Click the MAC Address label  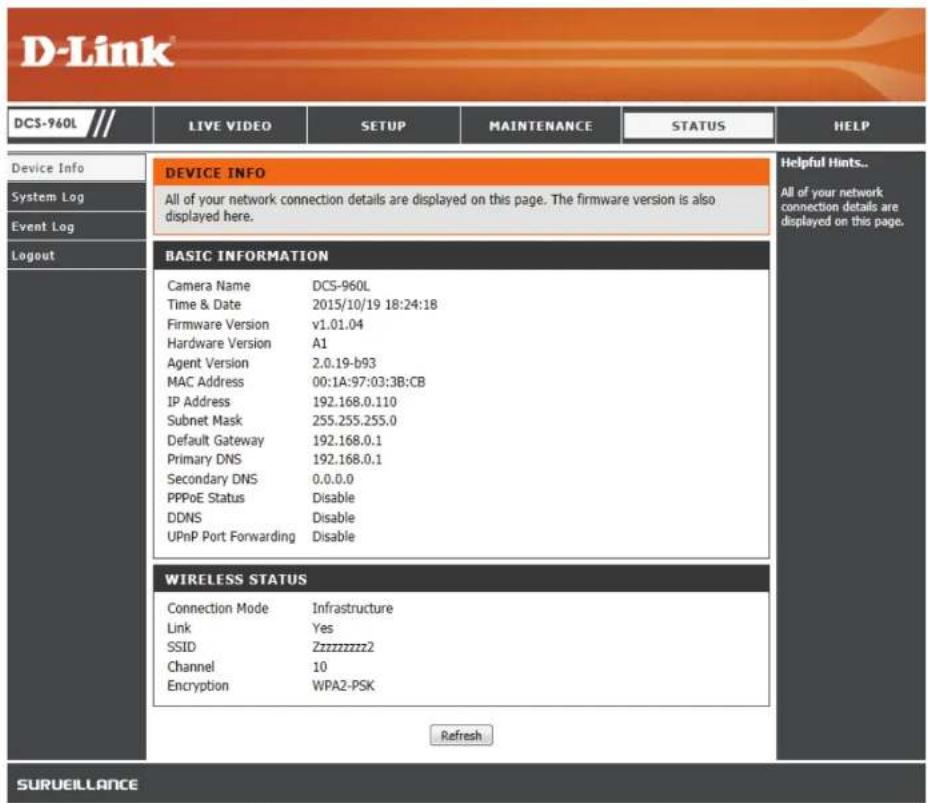(x=205, y=382)
